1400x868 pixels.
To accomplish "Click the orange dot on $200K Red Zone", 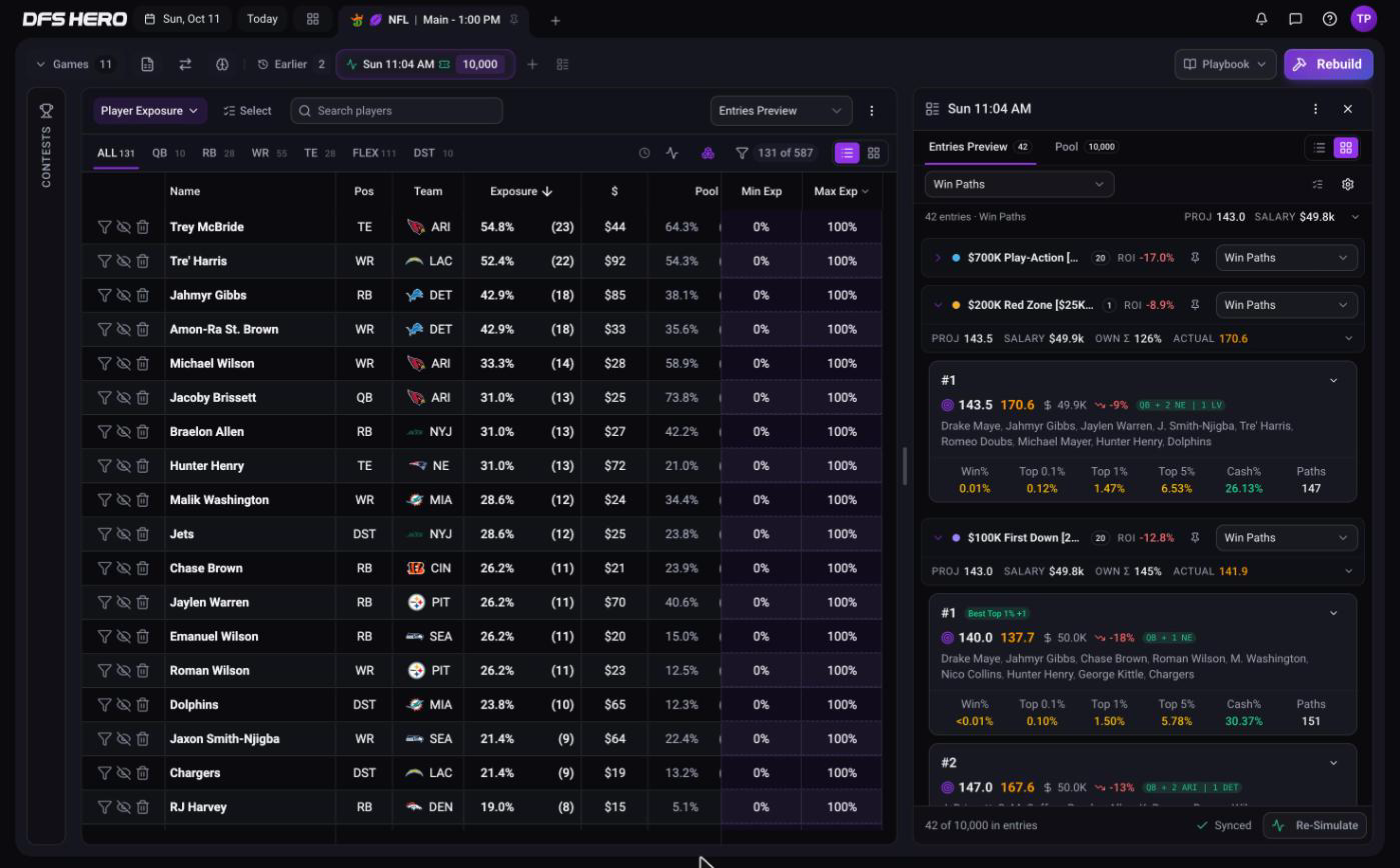I will 956,305.
